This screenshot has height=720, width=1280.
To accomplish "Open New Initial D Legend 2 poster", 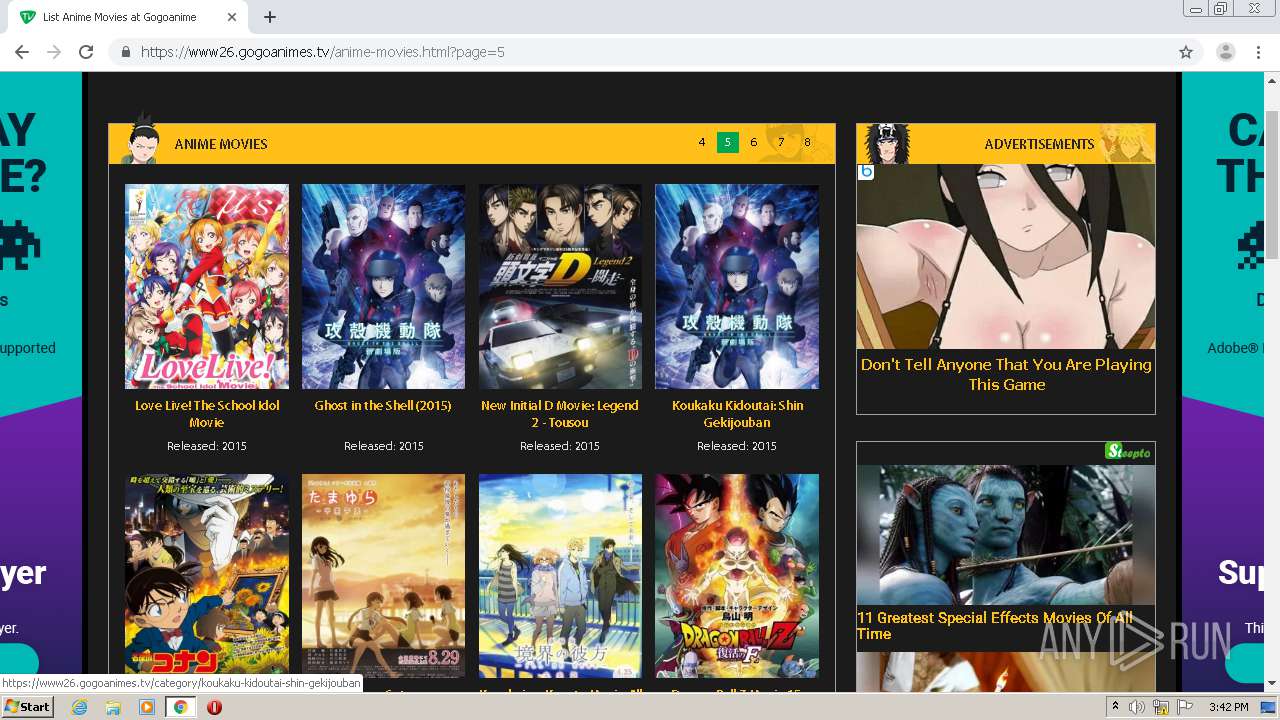I will point(560,286).
